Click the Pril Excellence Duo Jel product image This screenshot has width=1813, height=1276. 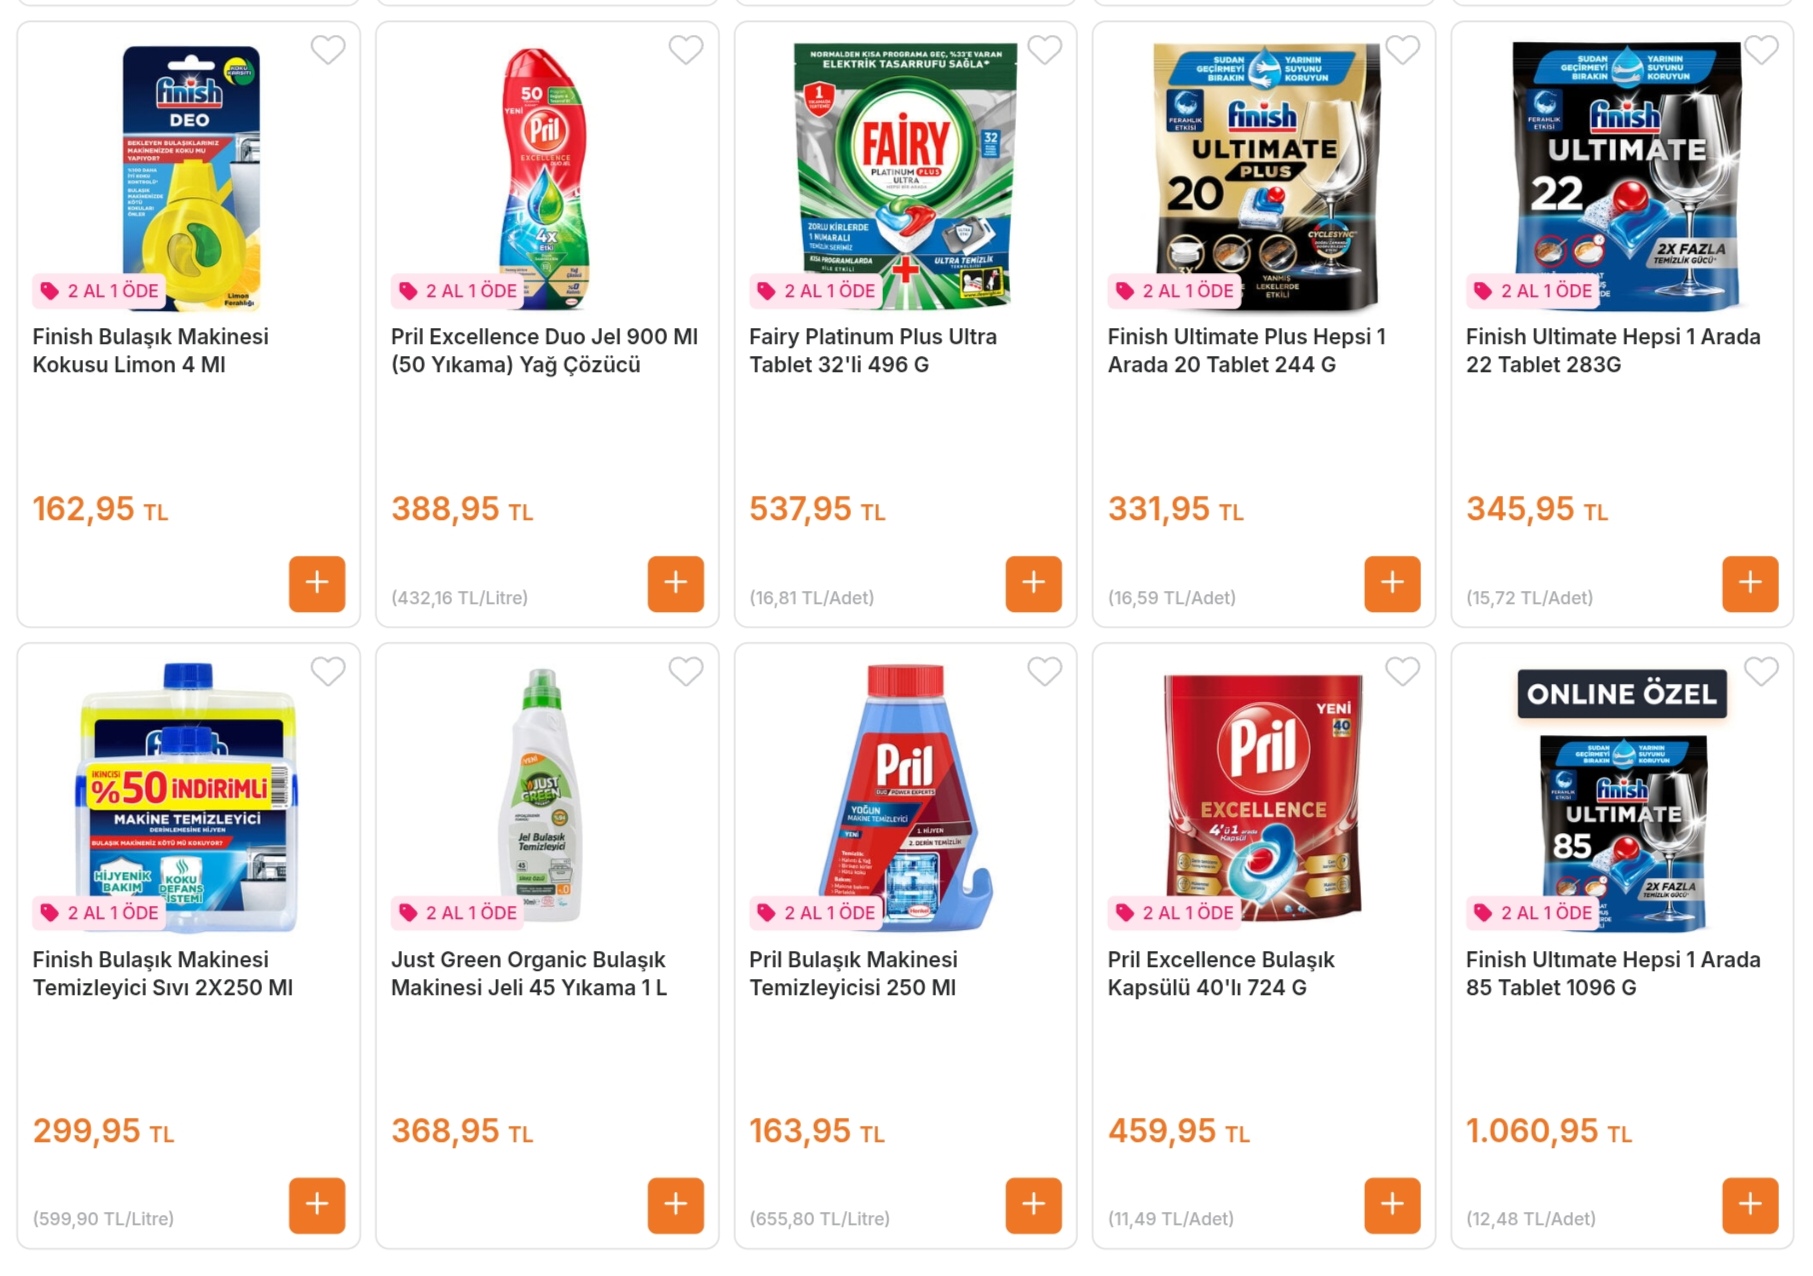545,175
